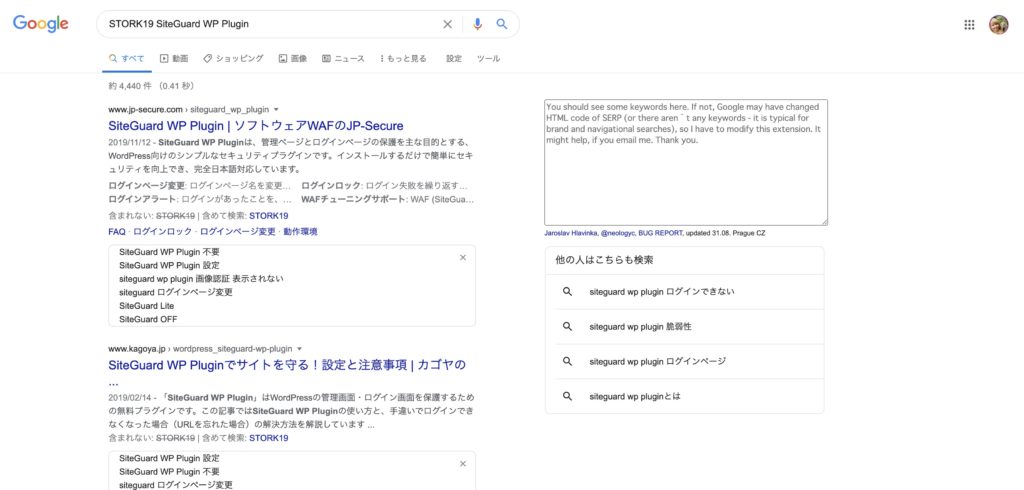Open the ログインページ変更 sitelink next to FAQ

click(x=238, y=232)
